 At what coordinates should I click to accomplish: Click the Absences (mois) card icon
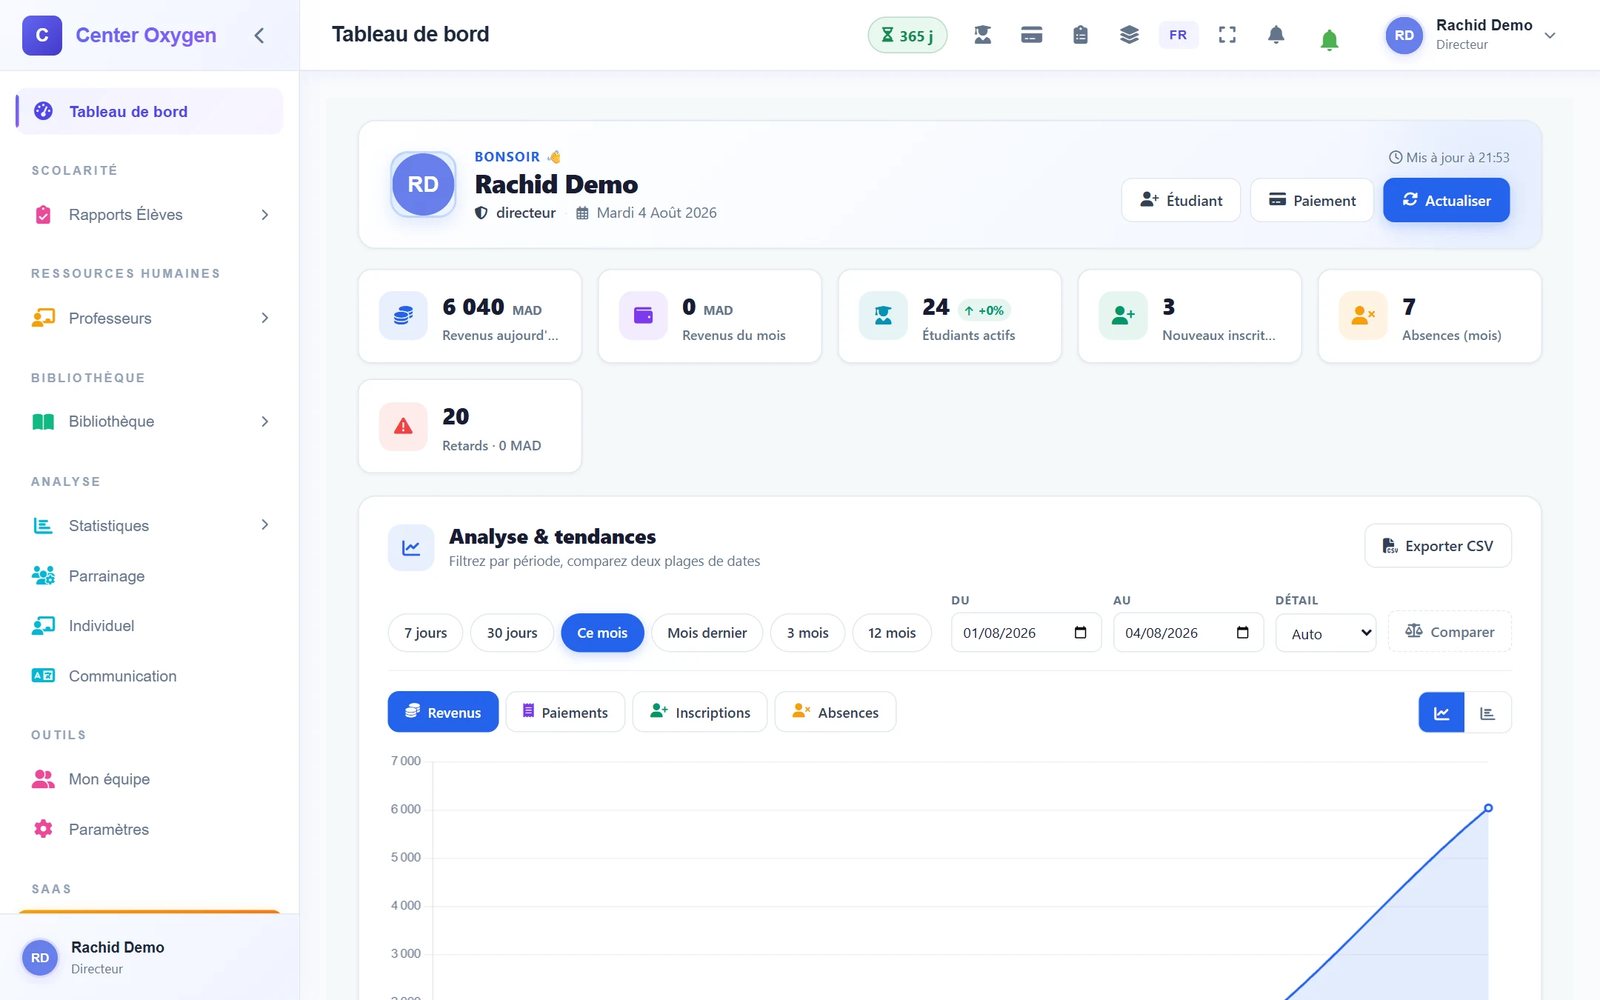point(1363,316)
